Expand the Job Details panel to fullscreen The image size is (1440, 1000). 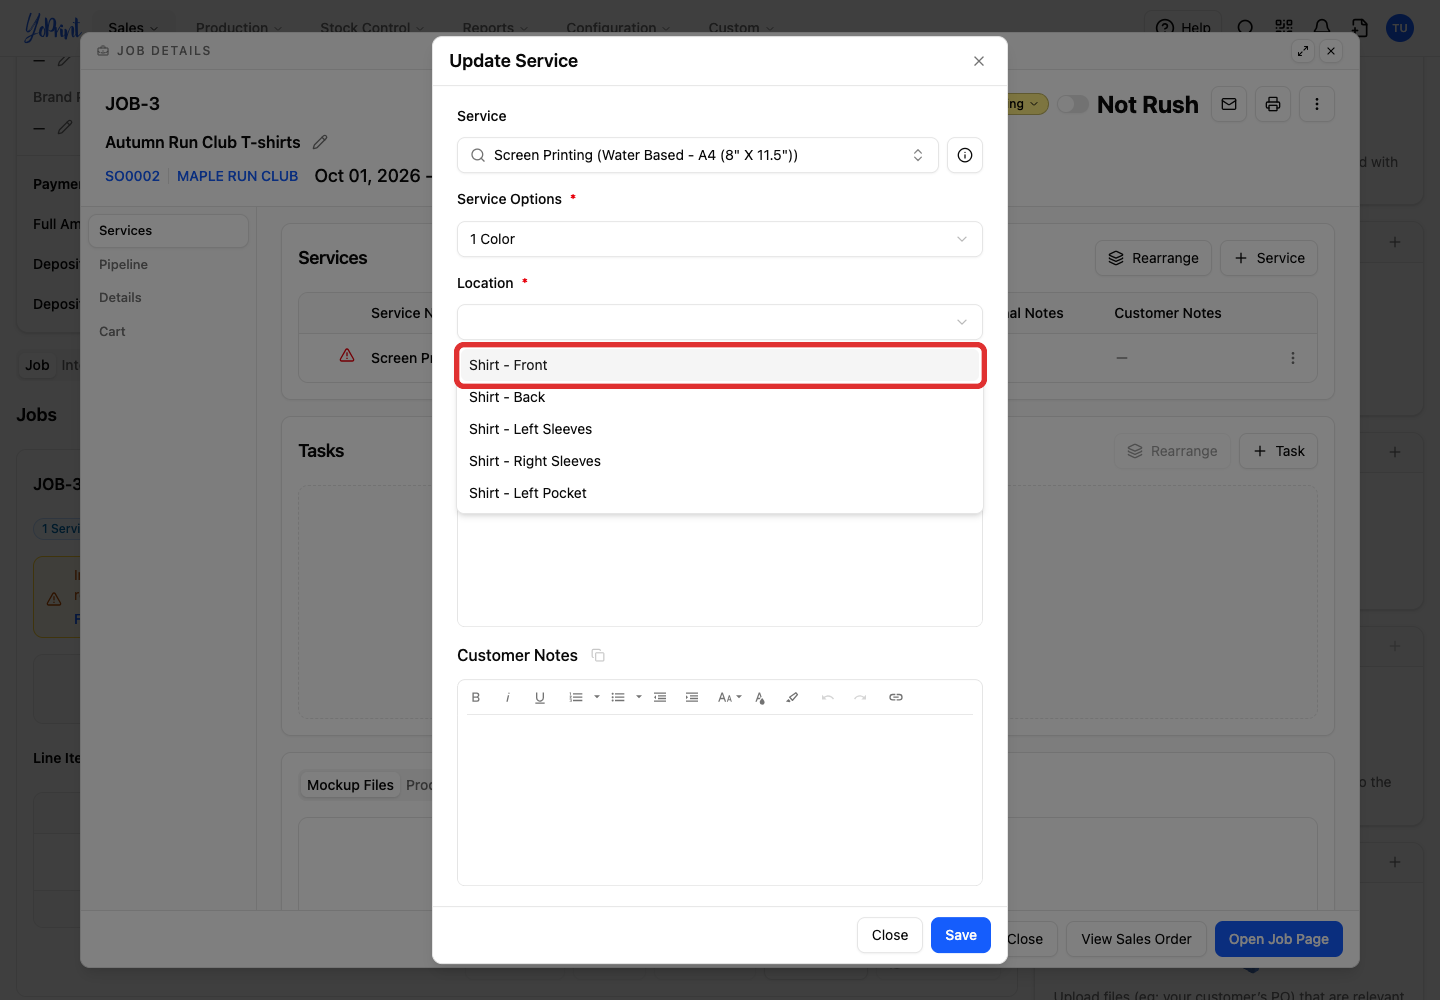(1303, 51)
